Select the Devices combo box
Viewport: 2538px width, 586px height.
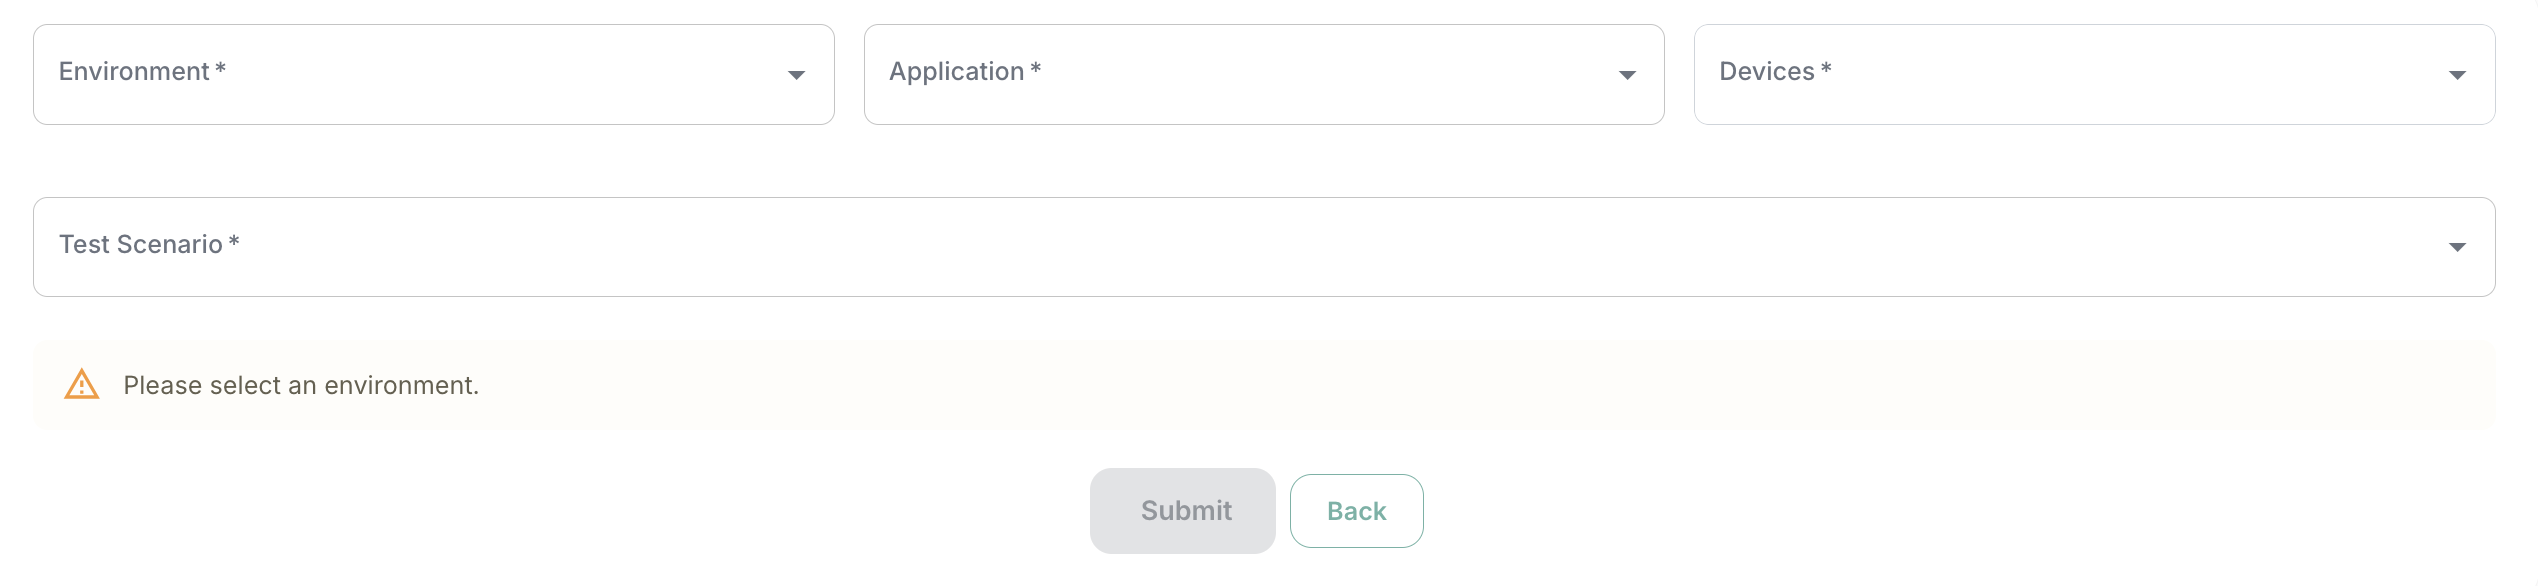[2095, 75]
